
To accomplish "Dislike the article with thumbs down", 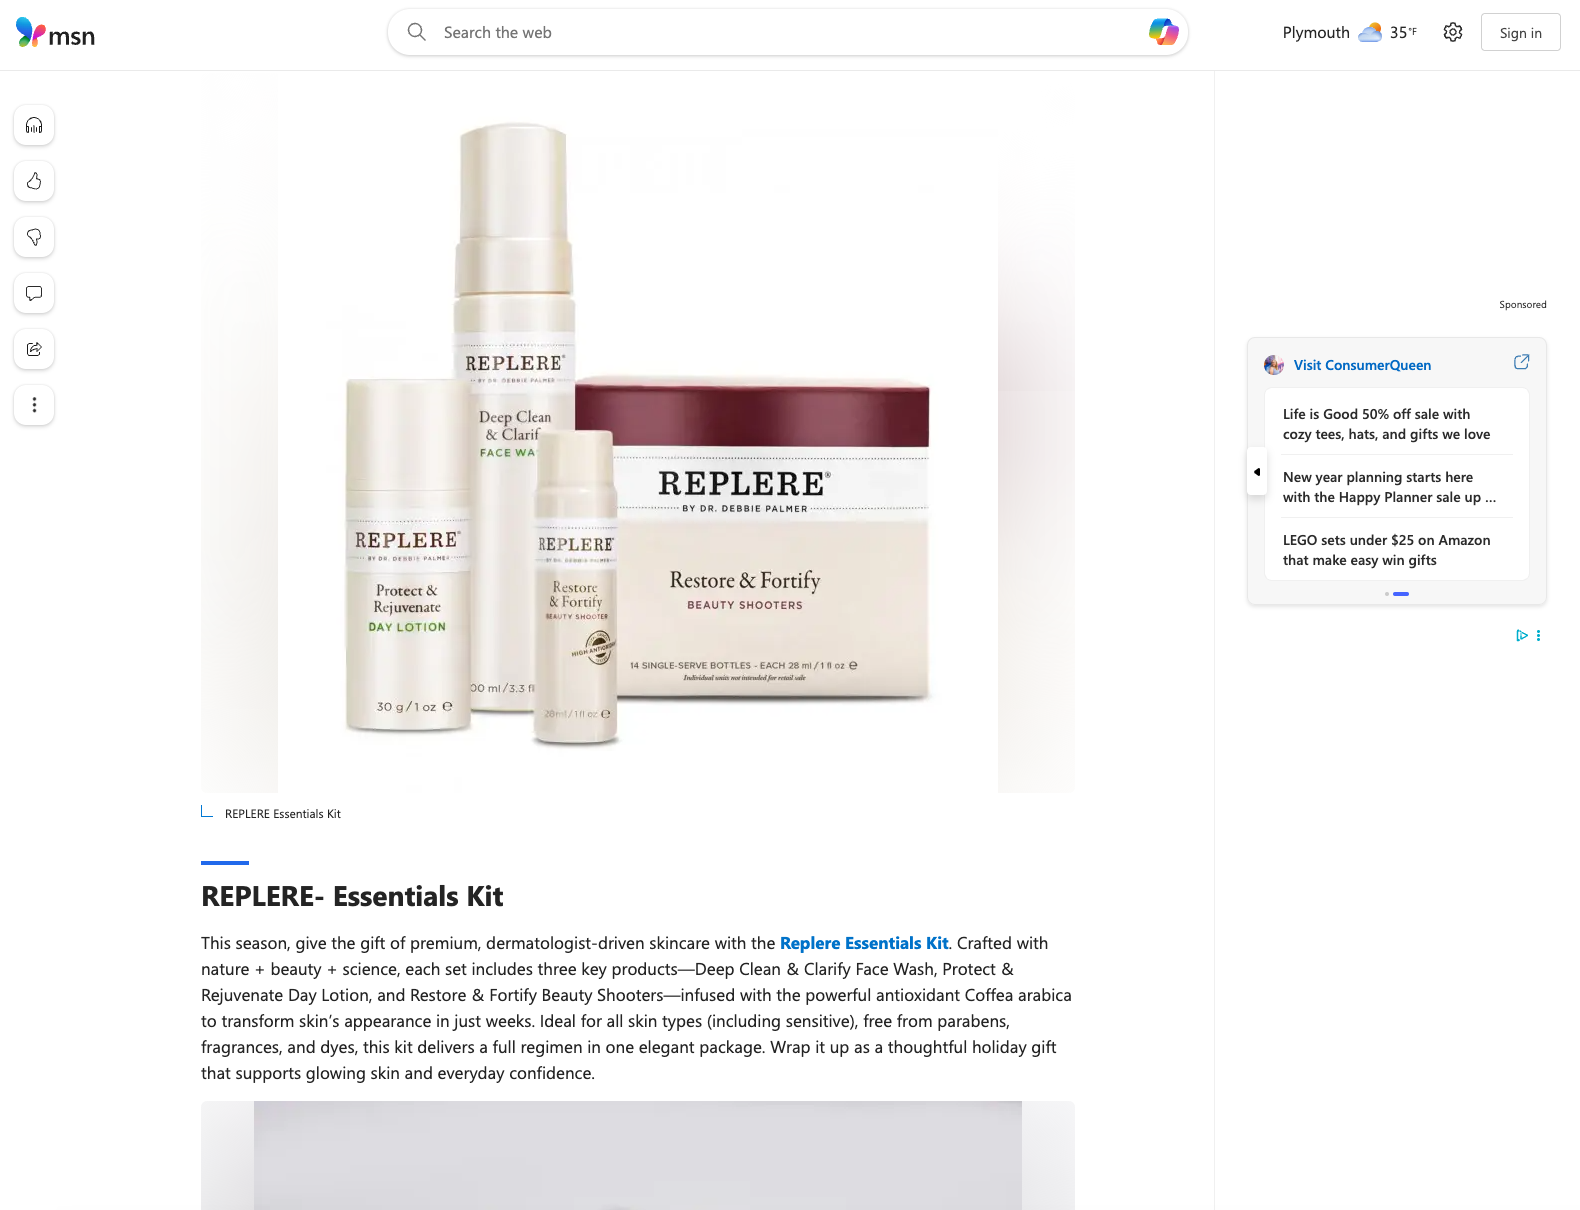I will (x=34, y=237).
